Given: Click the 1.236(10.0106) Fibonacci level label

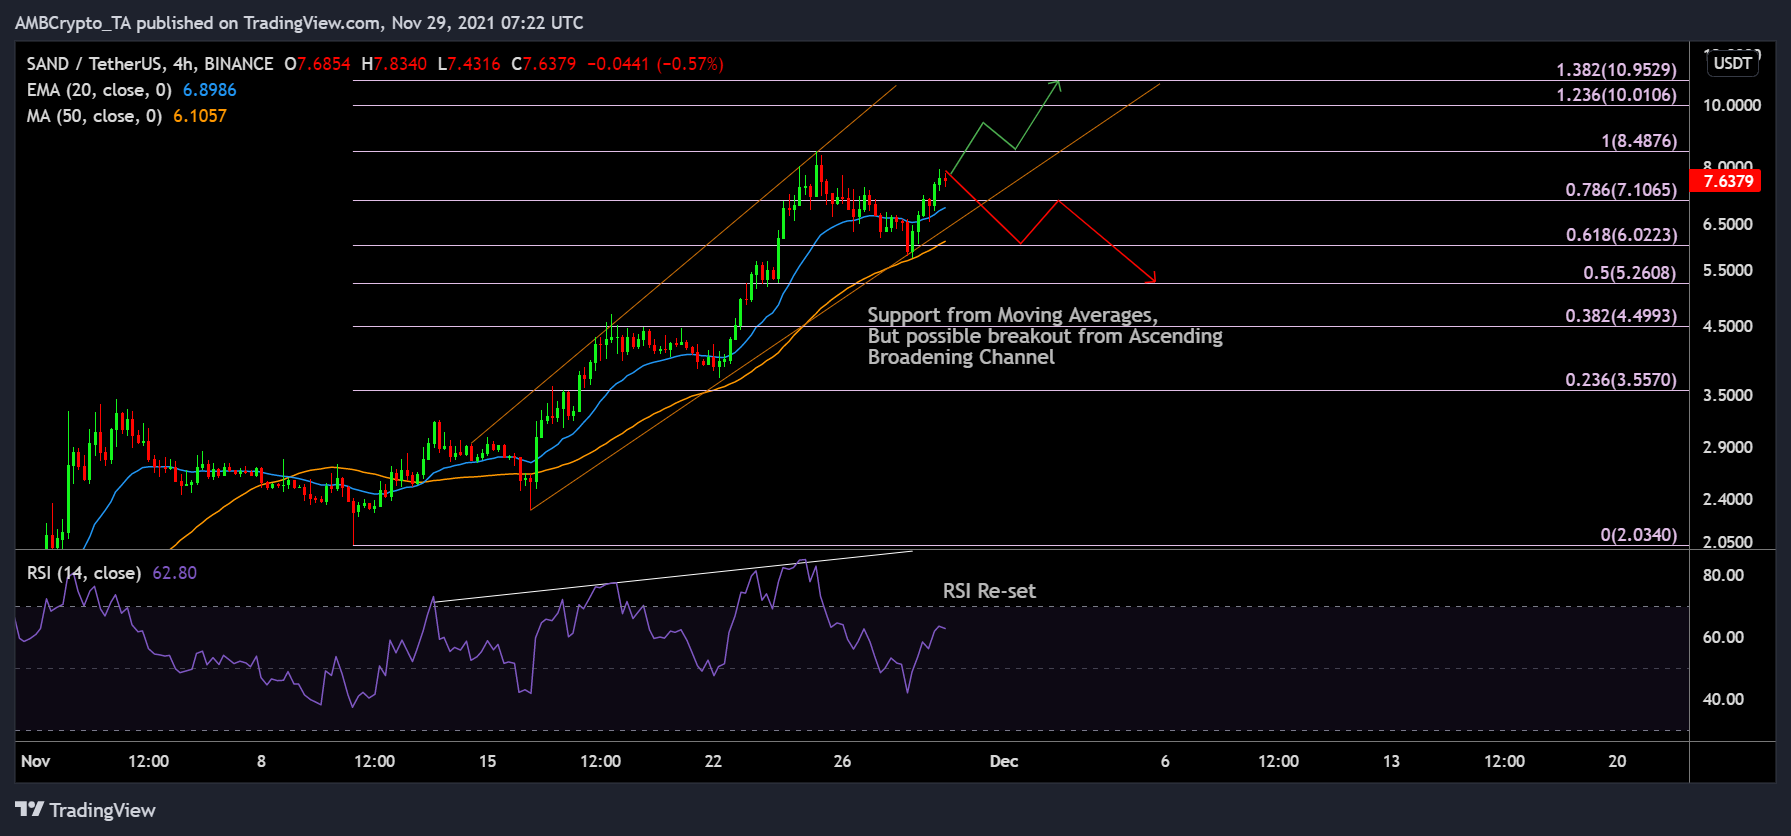Looking at the screenshot, I should tap(1616, 95).
